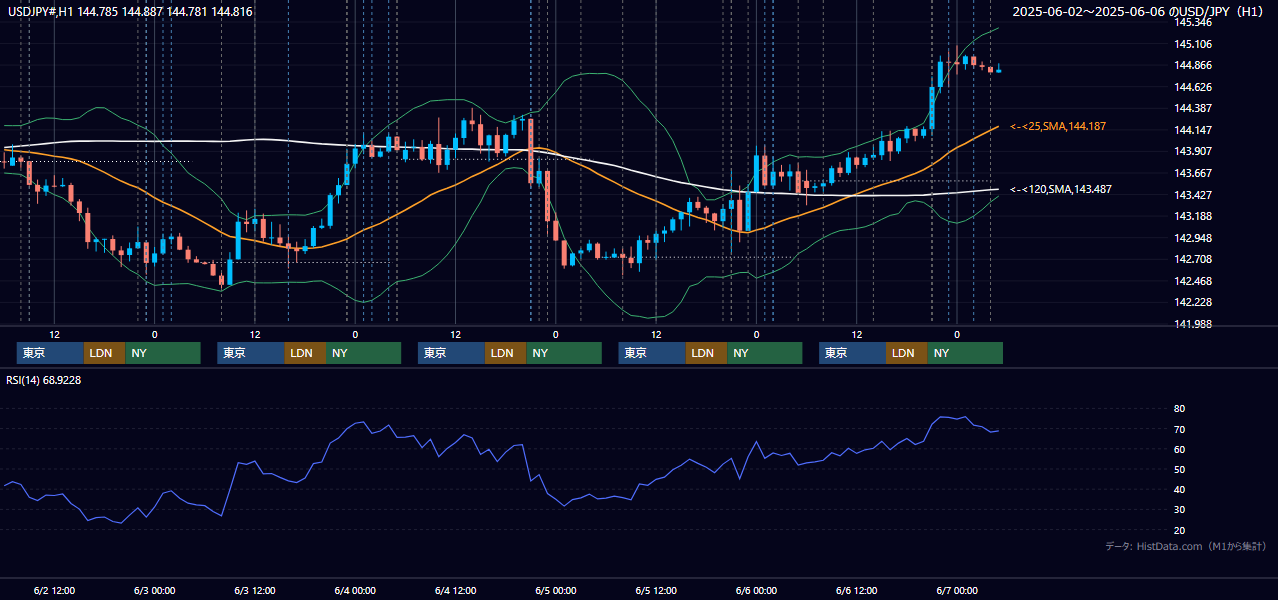Select the NY session bar for 6/3
Image resolution: width=1278 pixels, height=600 pixels.
(364, 353)
